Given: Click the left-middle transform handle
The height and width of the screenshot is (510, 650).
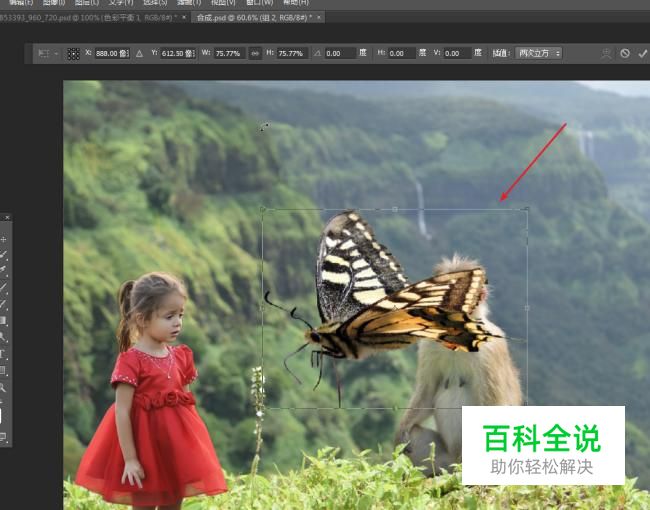Looking at the screenshot, I should tap(262, 308).
